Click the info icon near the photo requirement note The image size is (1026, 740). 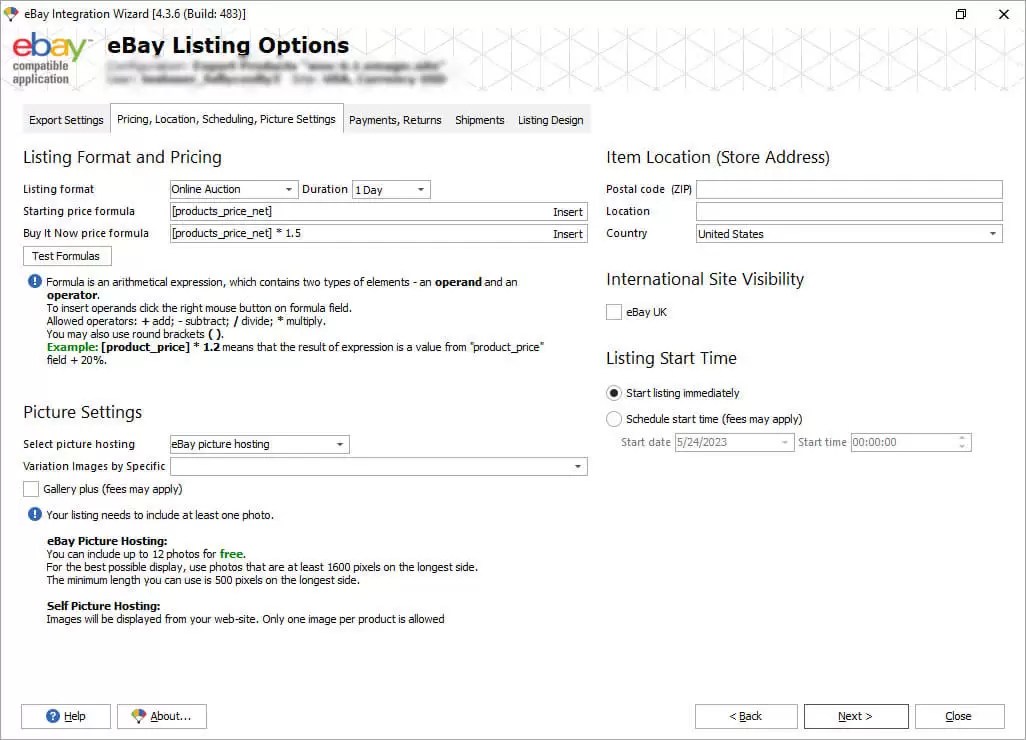coord(34,514)
